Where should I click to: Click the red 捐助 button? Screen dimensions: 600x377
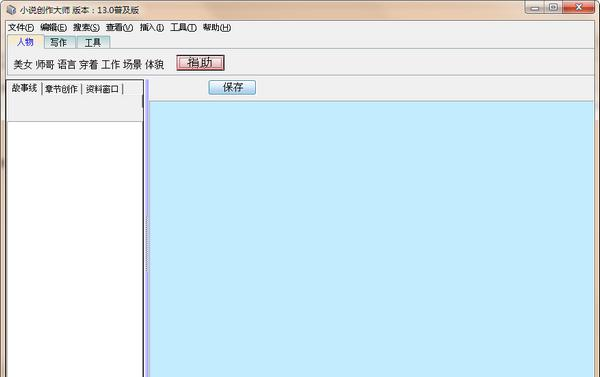tap(200, 63)
